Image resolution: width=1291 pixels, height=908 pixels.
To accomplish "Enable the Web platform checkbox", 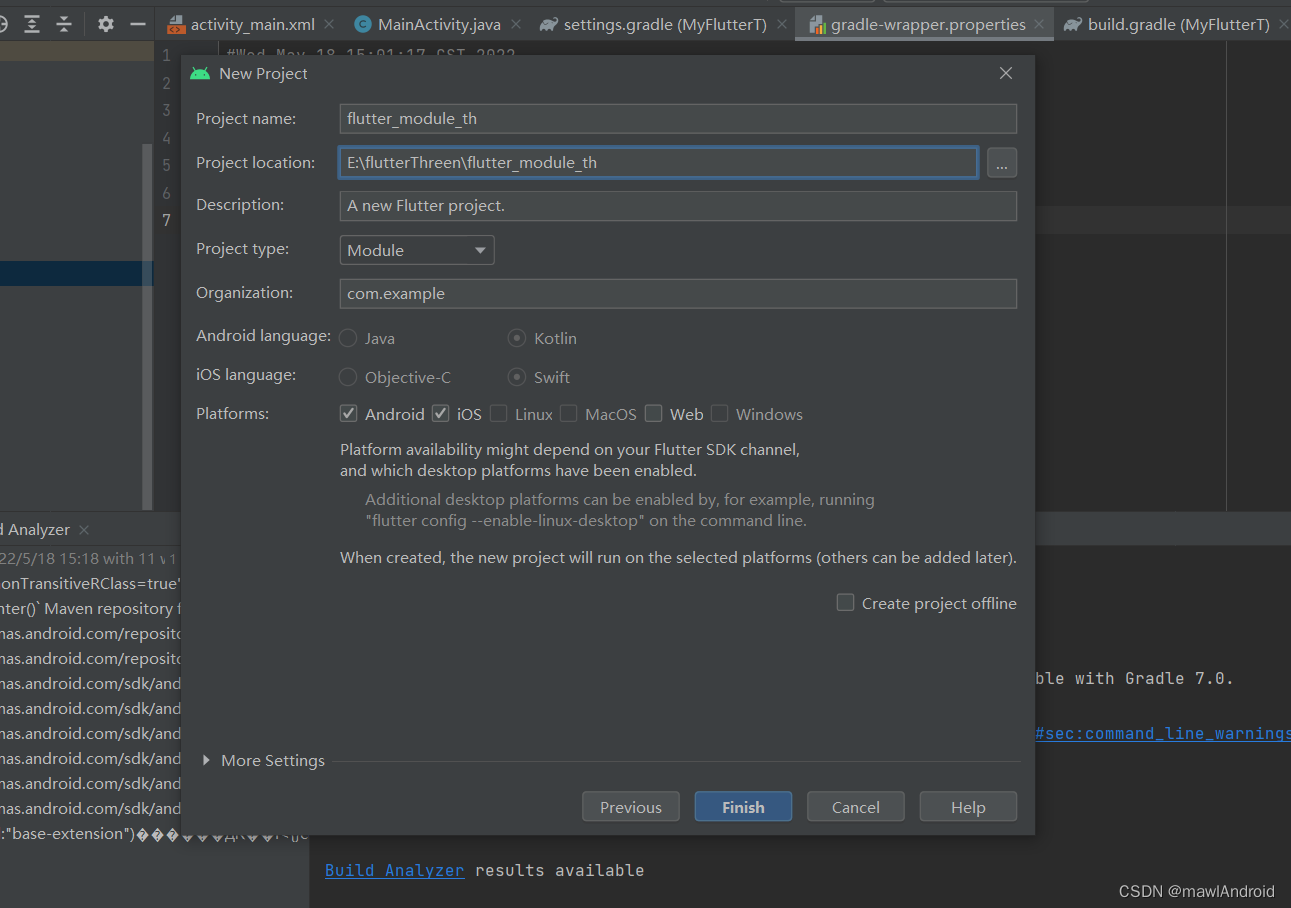I will 654,413.
